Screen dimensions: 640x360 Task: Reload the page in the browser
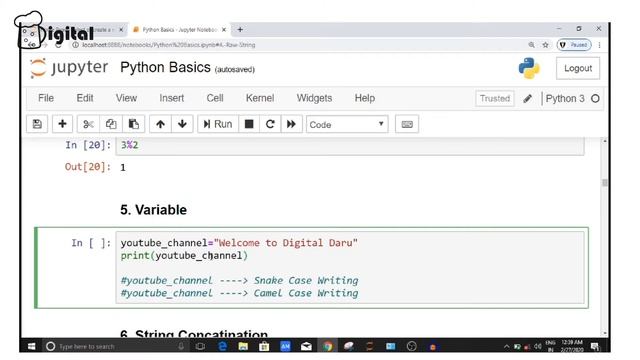coord(59,45)
